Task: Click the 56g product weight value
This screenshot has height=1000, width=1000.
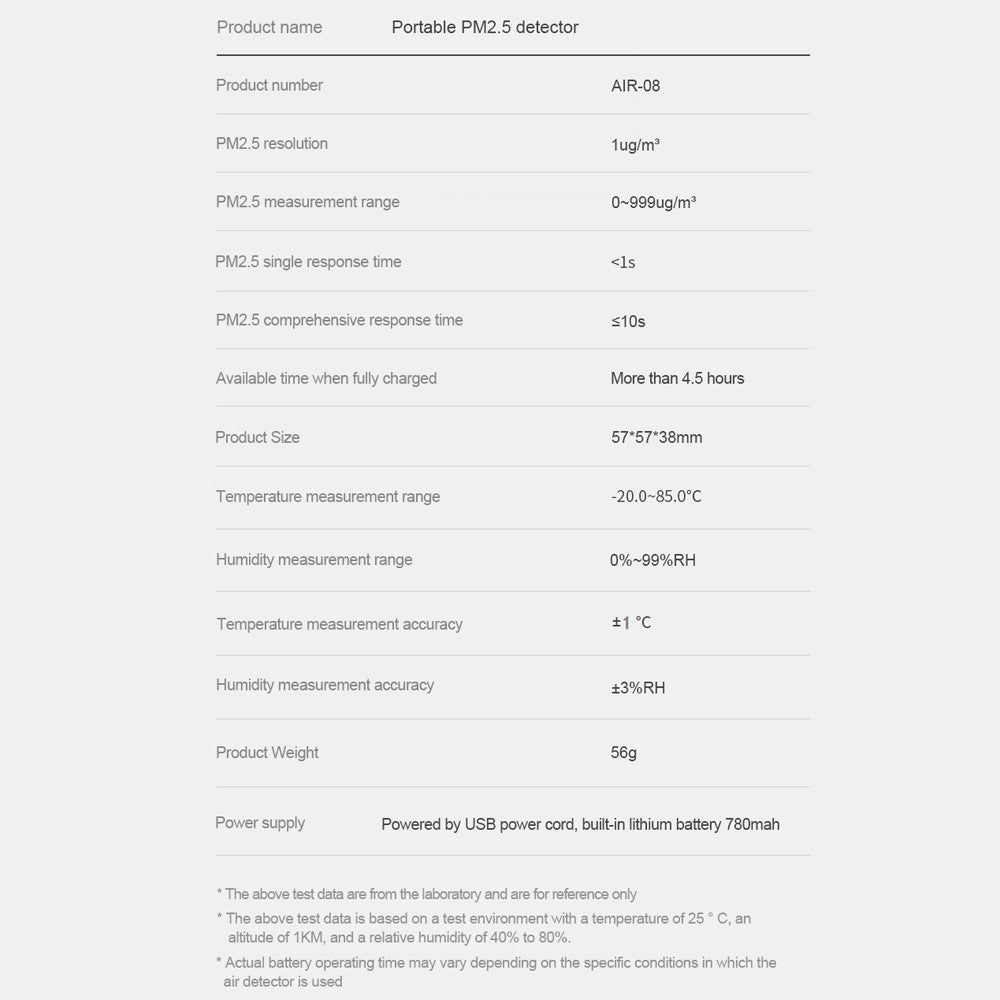Action: [x=623, y=752]
